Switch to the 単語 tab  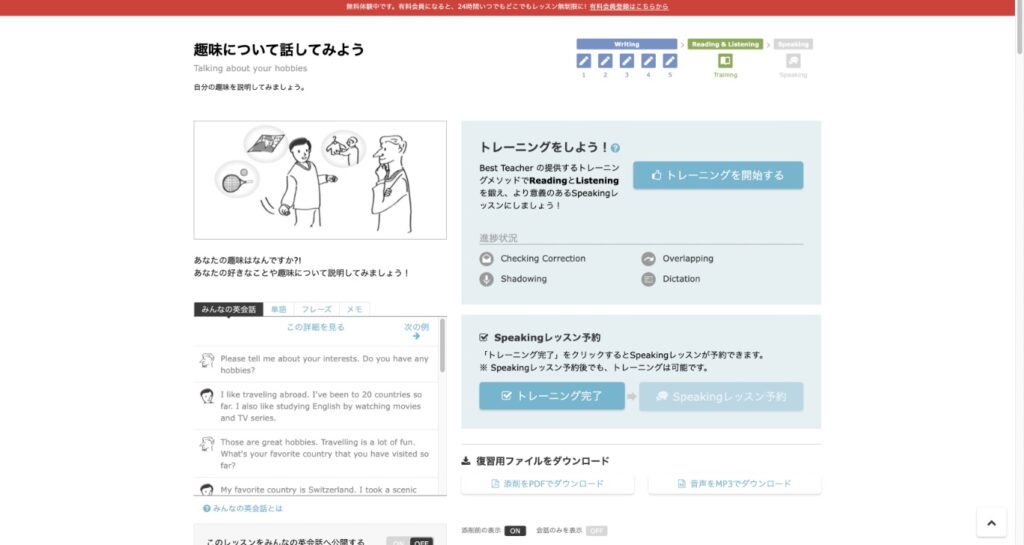278,310
